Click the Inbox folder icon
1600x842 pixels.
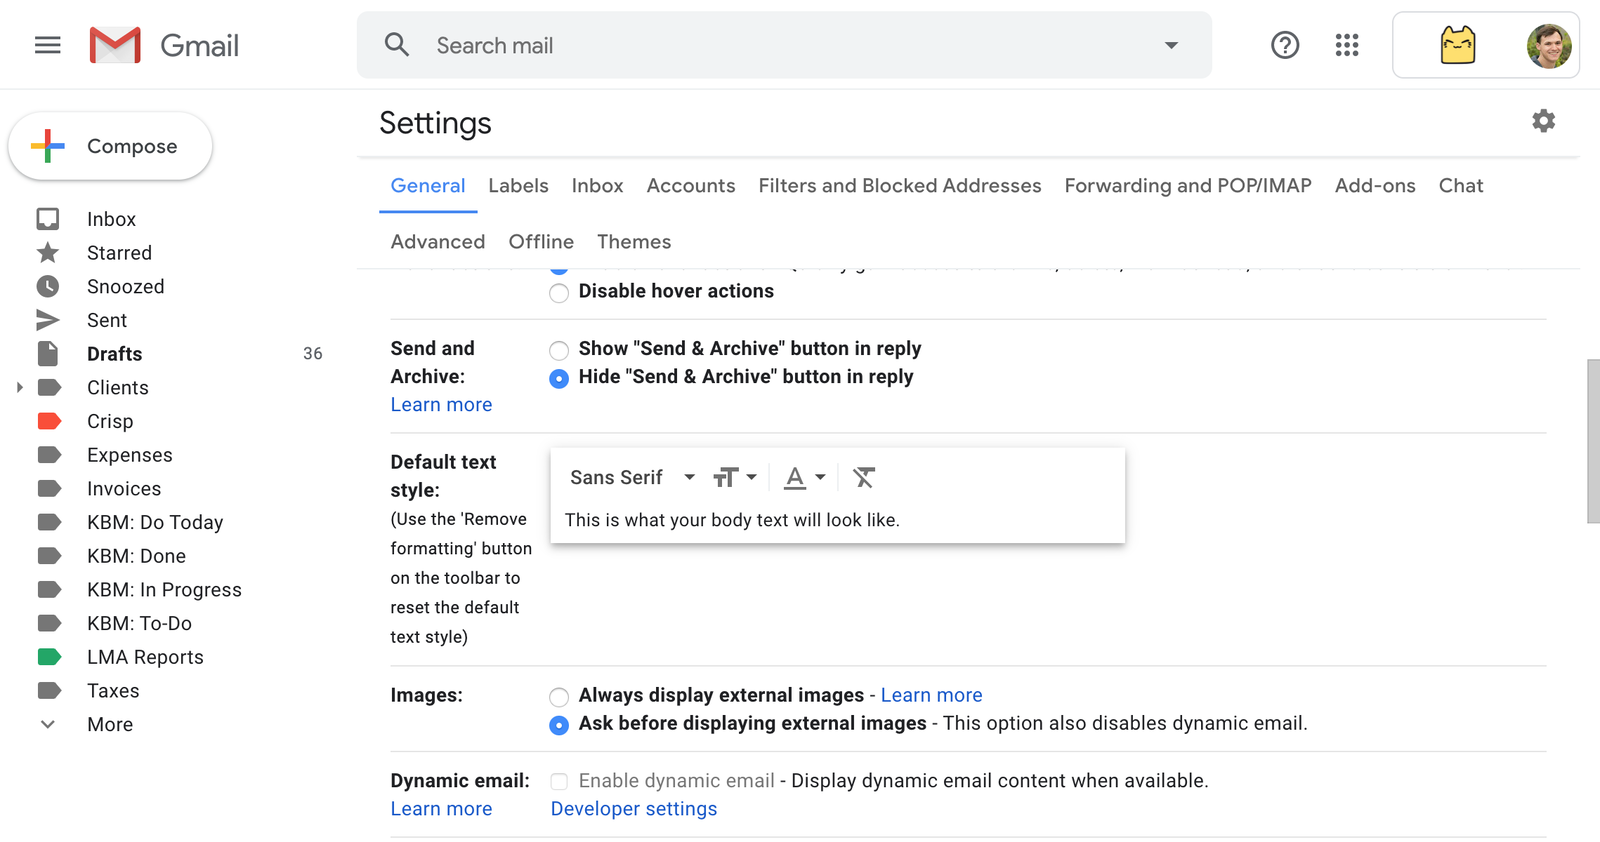(x=48, y=219)
